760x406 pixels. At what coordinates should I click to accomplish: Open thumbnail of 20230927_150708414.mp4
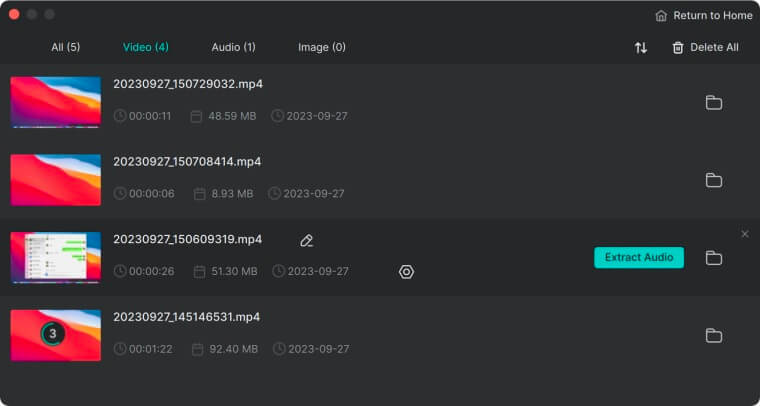[x=56, y=180]
